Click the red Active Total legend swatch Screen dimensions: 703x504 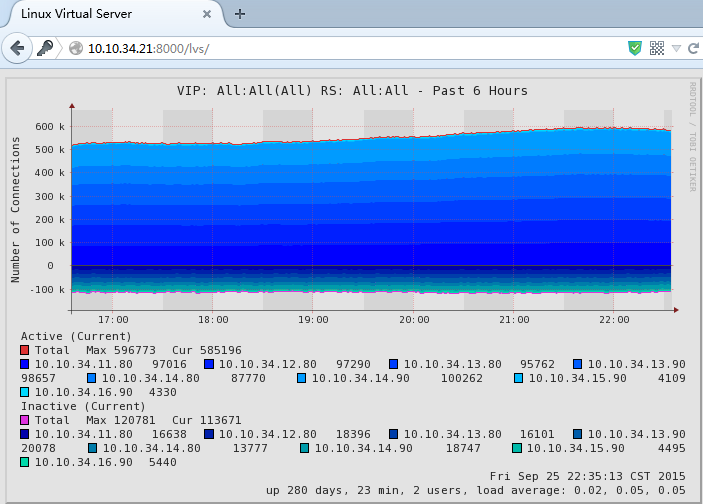click(25, 350)
